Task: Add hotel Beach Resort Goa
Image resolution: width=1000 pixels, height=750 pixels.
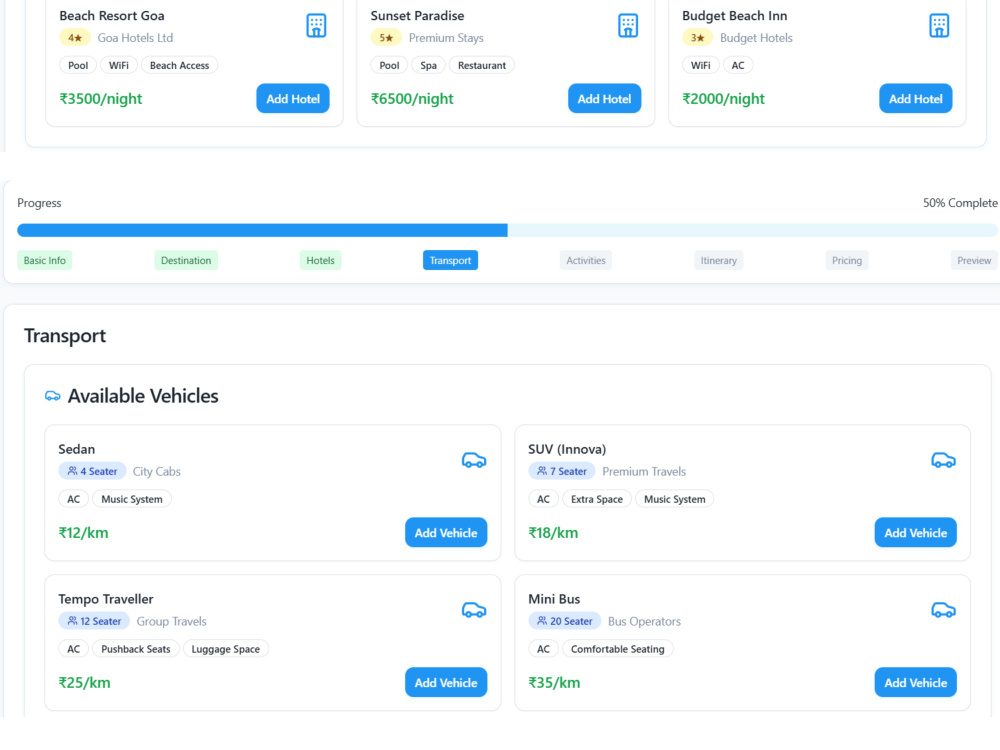Action: 293,99
